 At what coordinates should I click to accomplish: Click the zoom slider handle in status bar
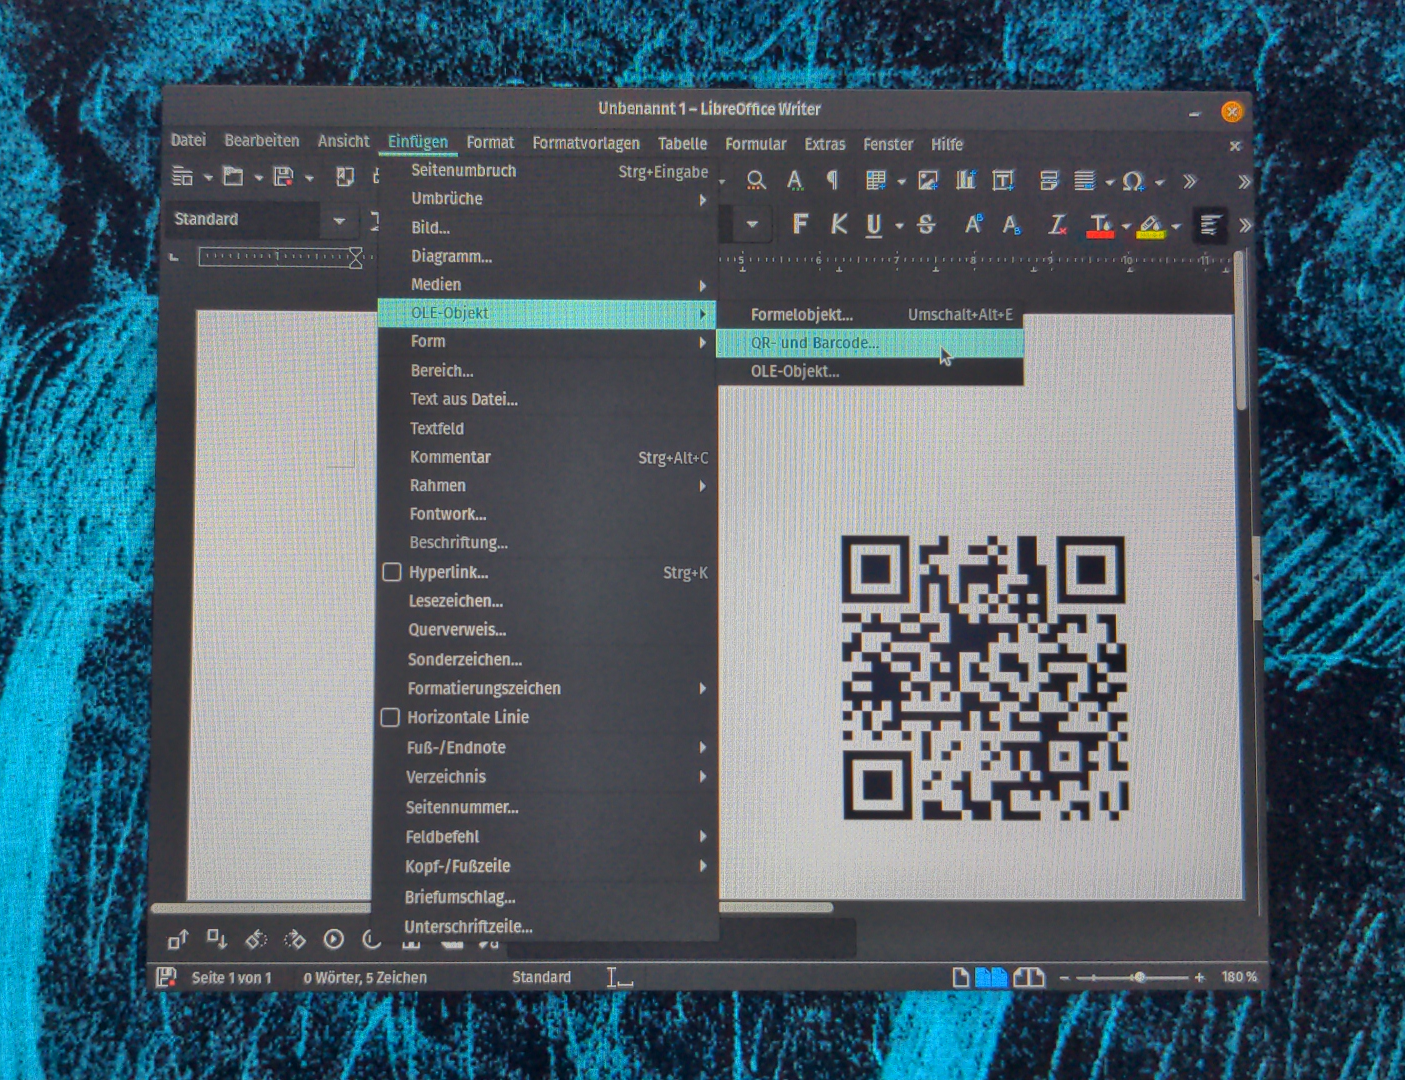tap(1139, 977)
